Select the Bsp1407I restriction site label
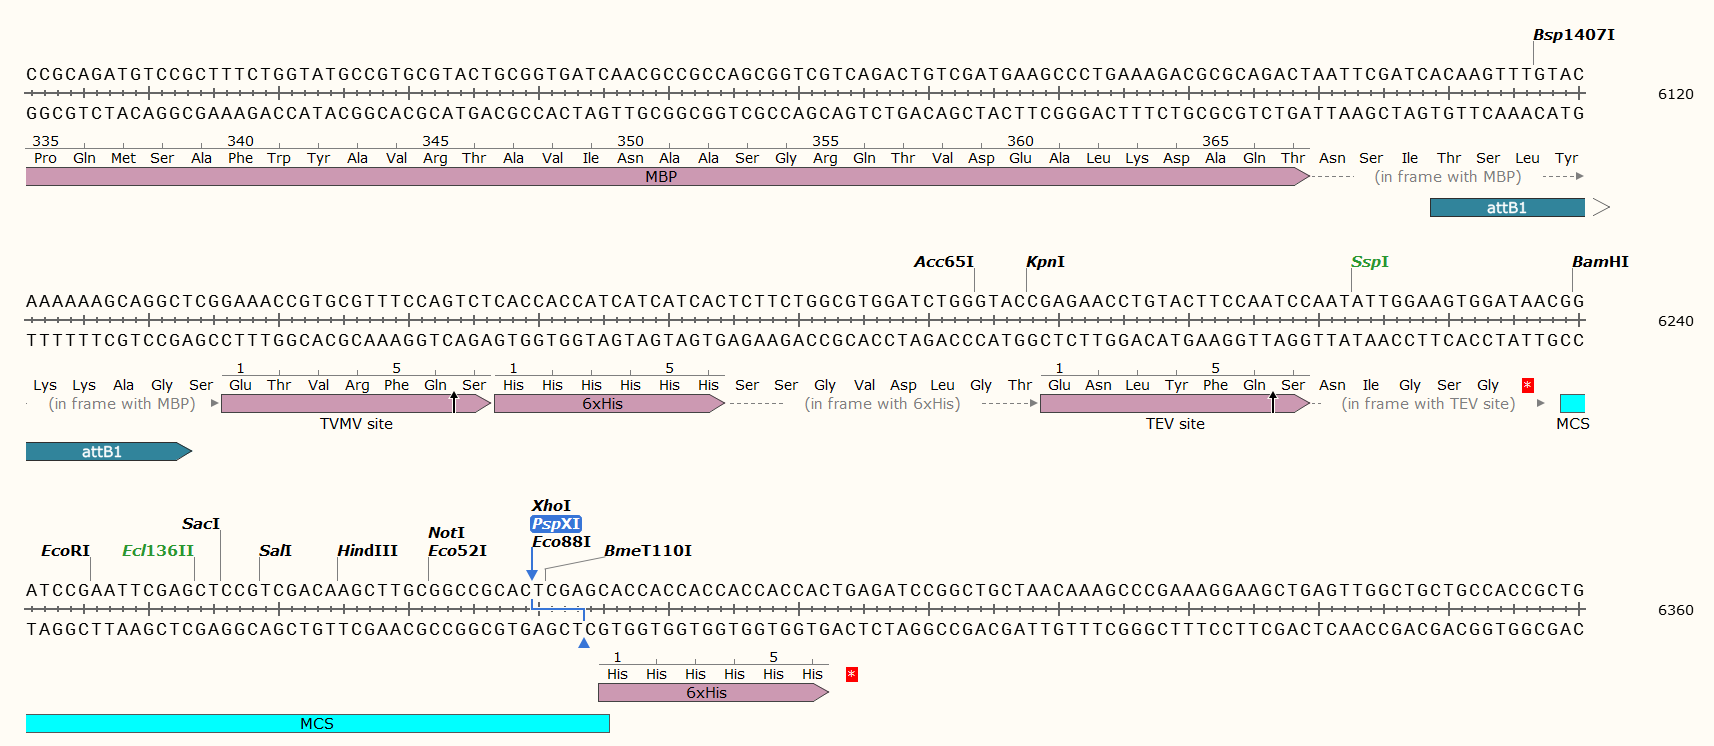1714x746 pixels. (x=1573, y=35)
